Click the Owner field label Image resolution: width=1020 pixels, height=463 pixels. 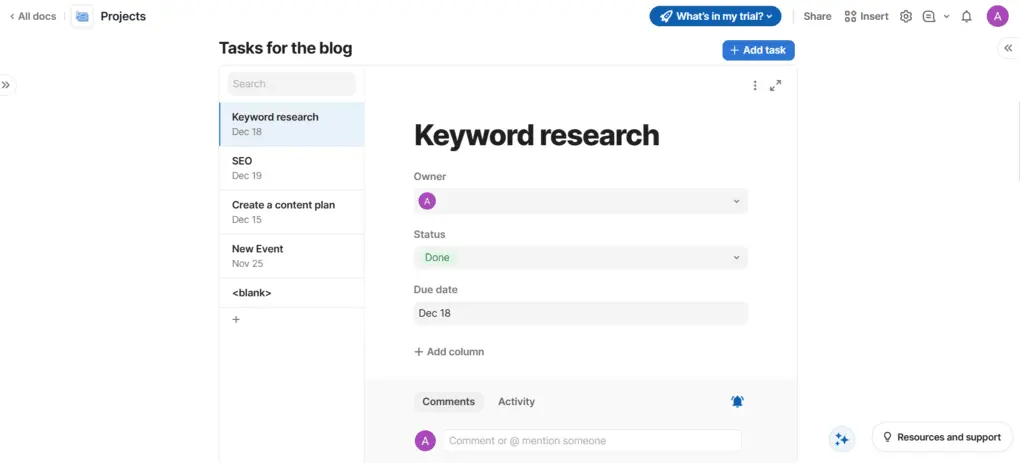(430, 176)
